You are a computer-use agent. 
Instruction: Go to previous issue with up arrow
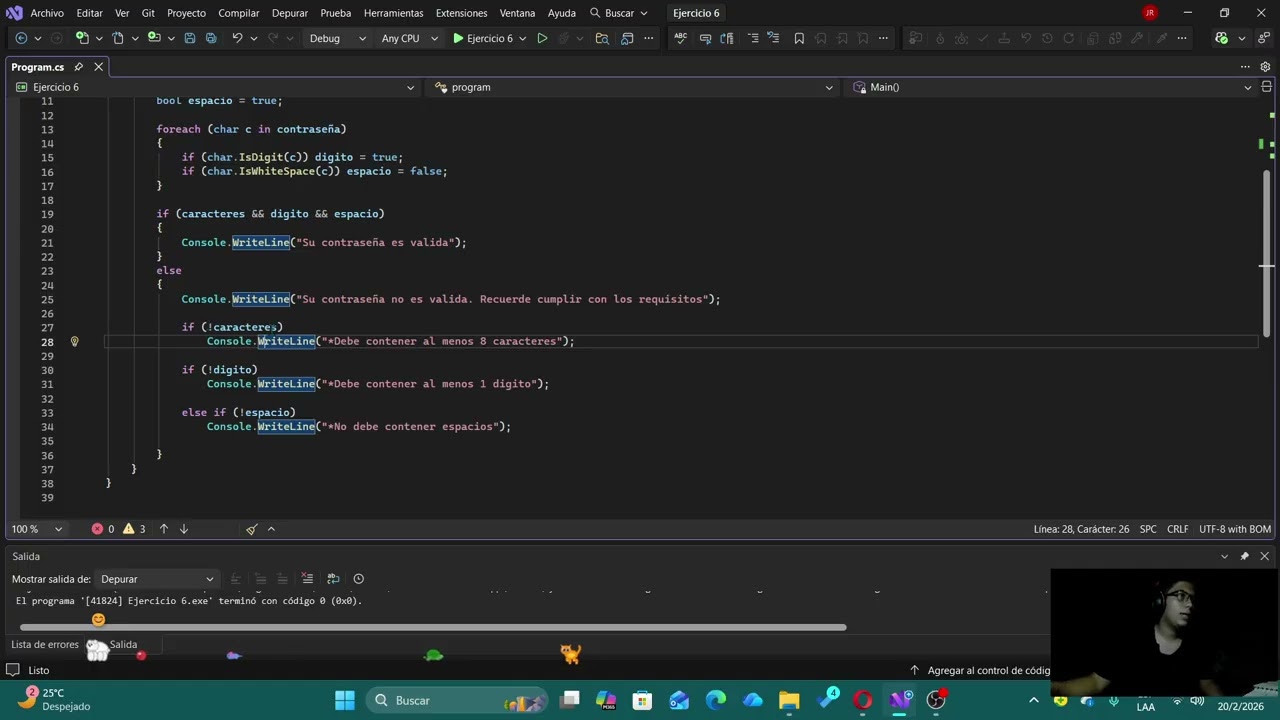tap(164, 529)
